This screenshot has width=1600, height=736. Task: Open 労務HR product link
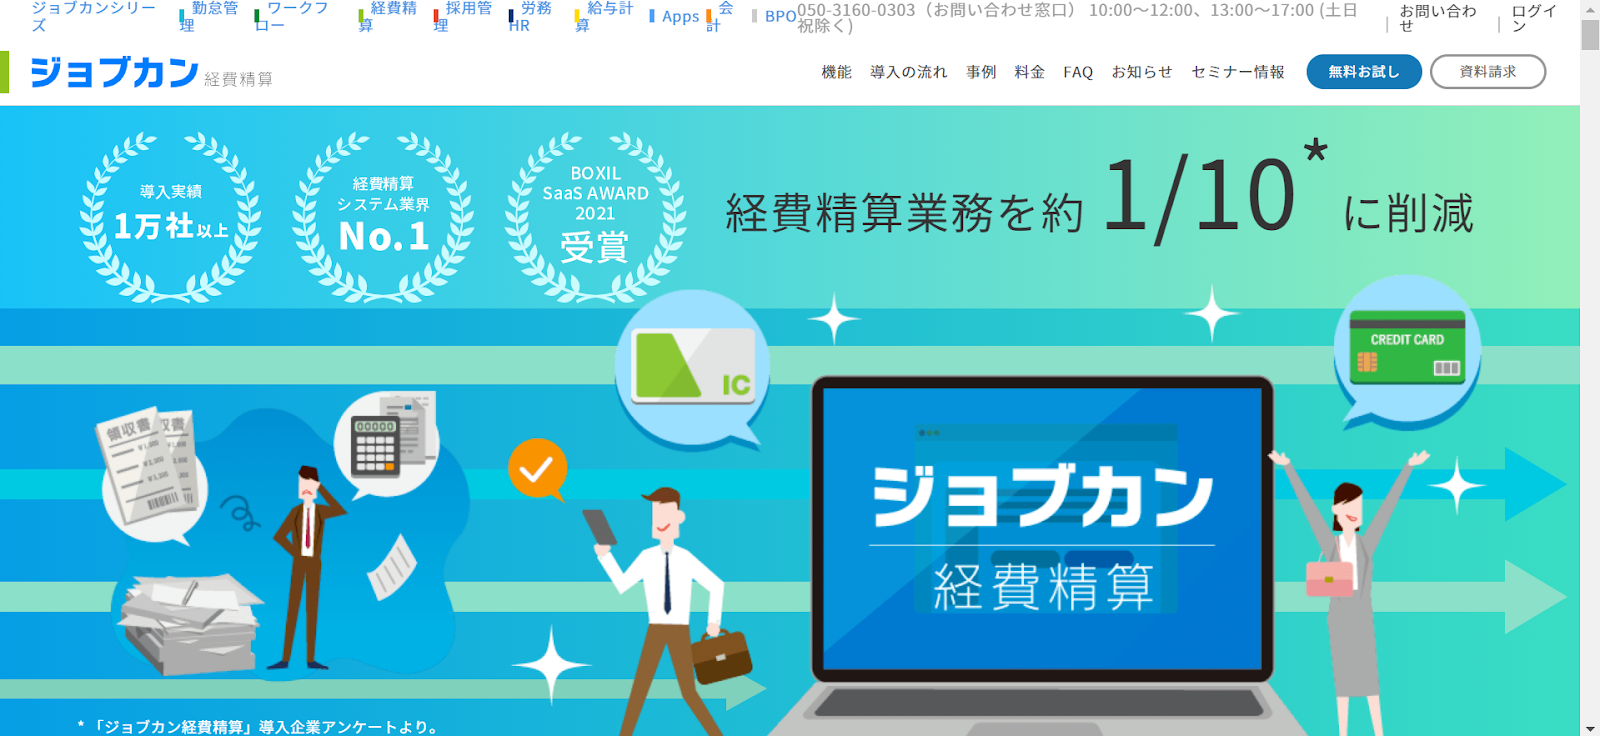(531, 16)
